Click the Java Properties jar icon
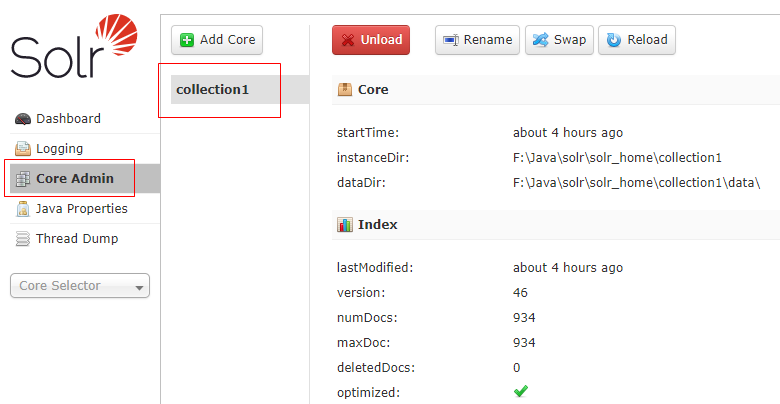Image resolution: width=780 pixels, height=404 pixels. (23, 208)
